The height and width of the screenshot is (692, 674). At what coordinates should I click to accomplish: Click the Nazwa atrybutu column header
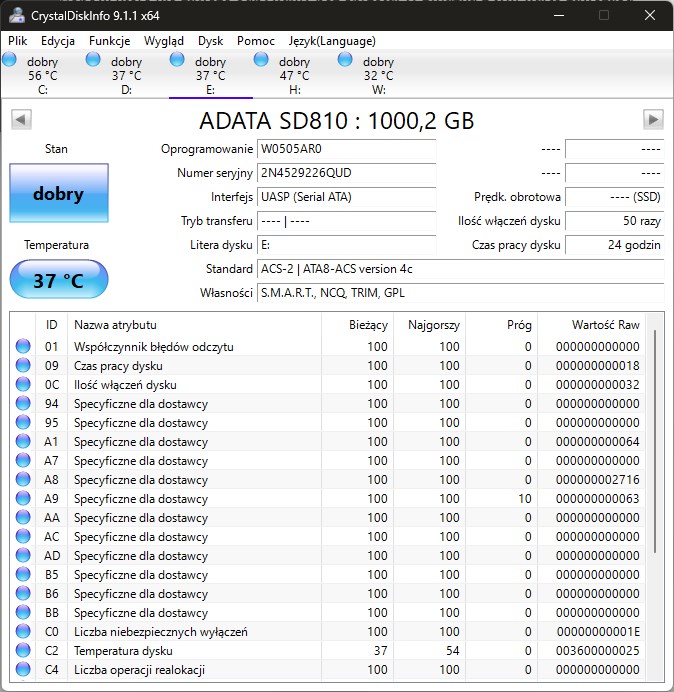[194, 325]
